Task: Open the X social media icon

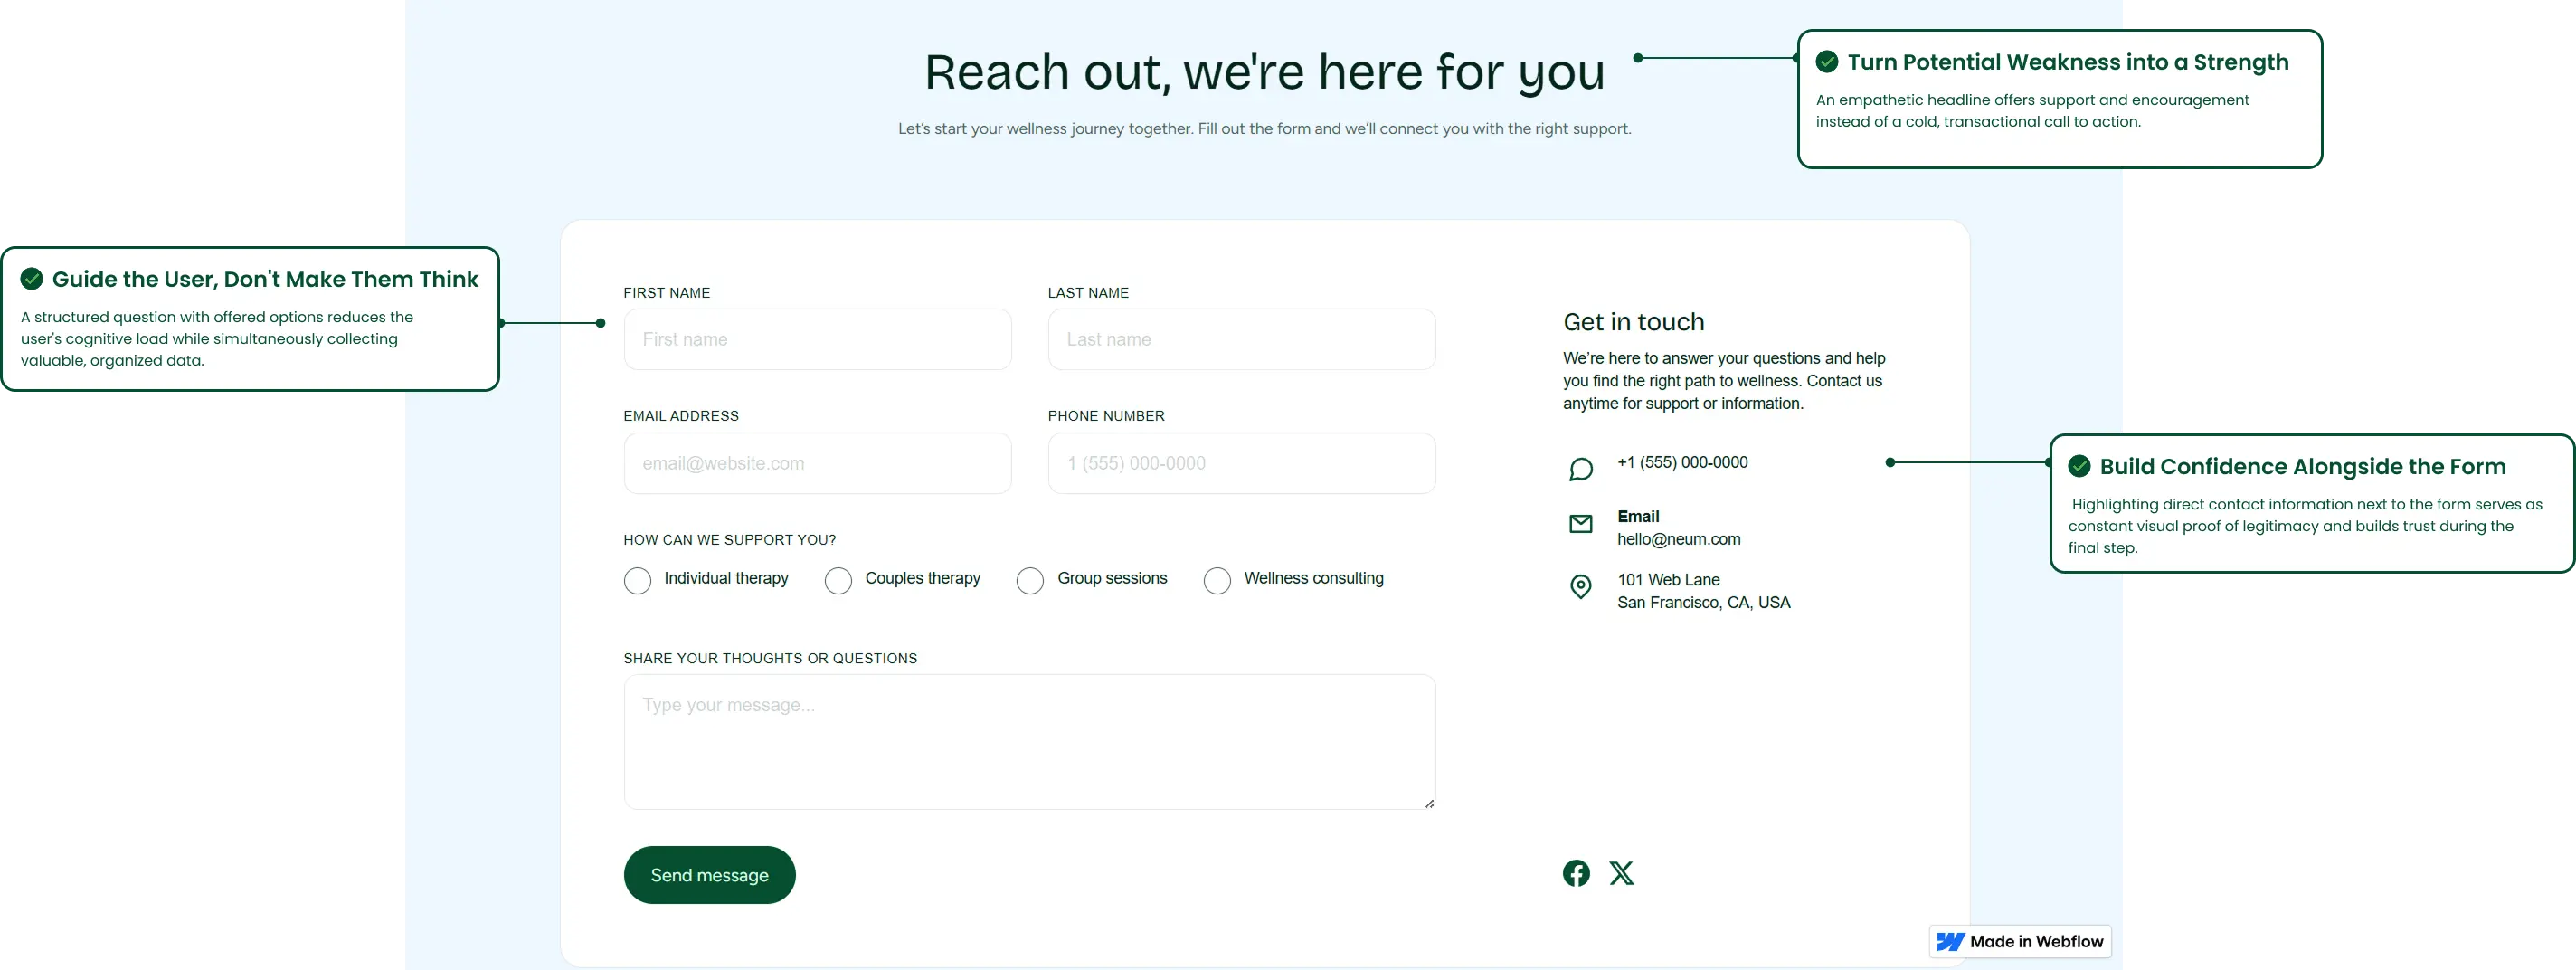Action: click(1622, 872)
